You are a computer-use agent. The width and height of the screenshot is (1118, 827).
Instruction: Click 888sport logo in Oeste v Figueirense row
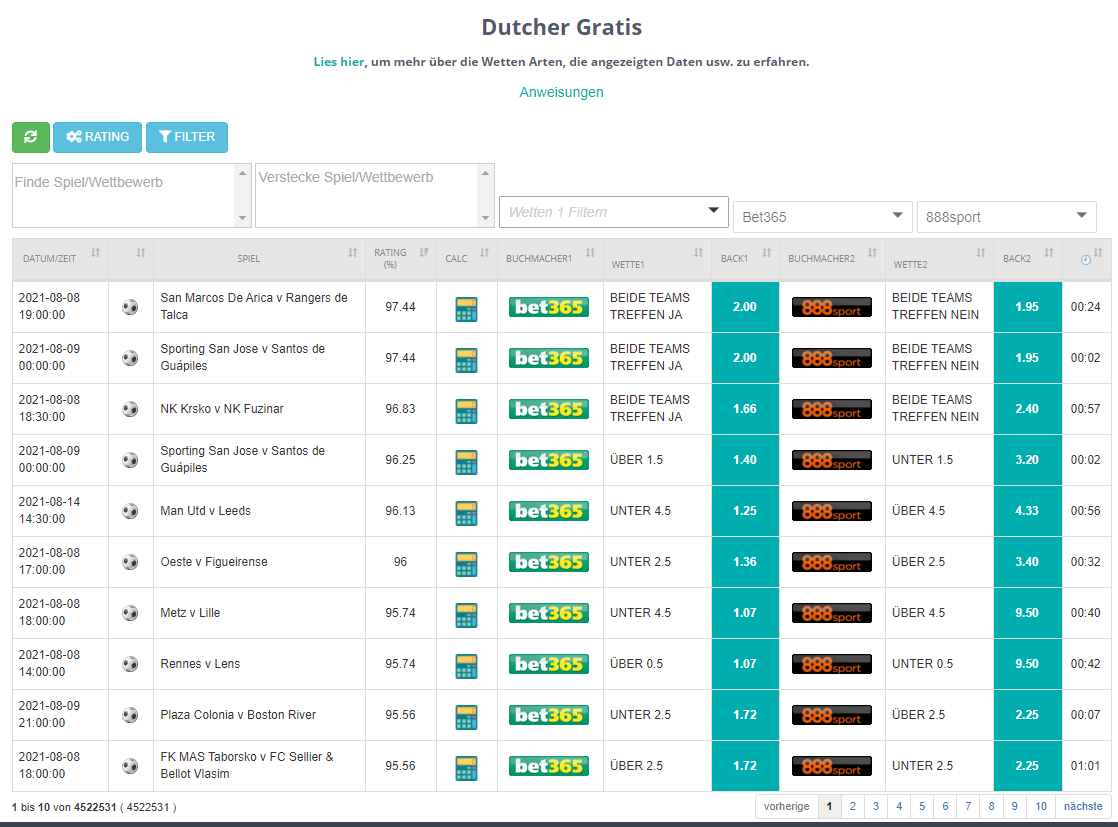click(x=831, y=562)
